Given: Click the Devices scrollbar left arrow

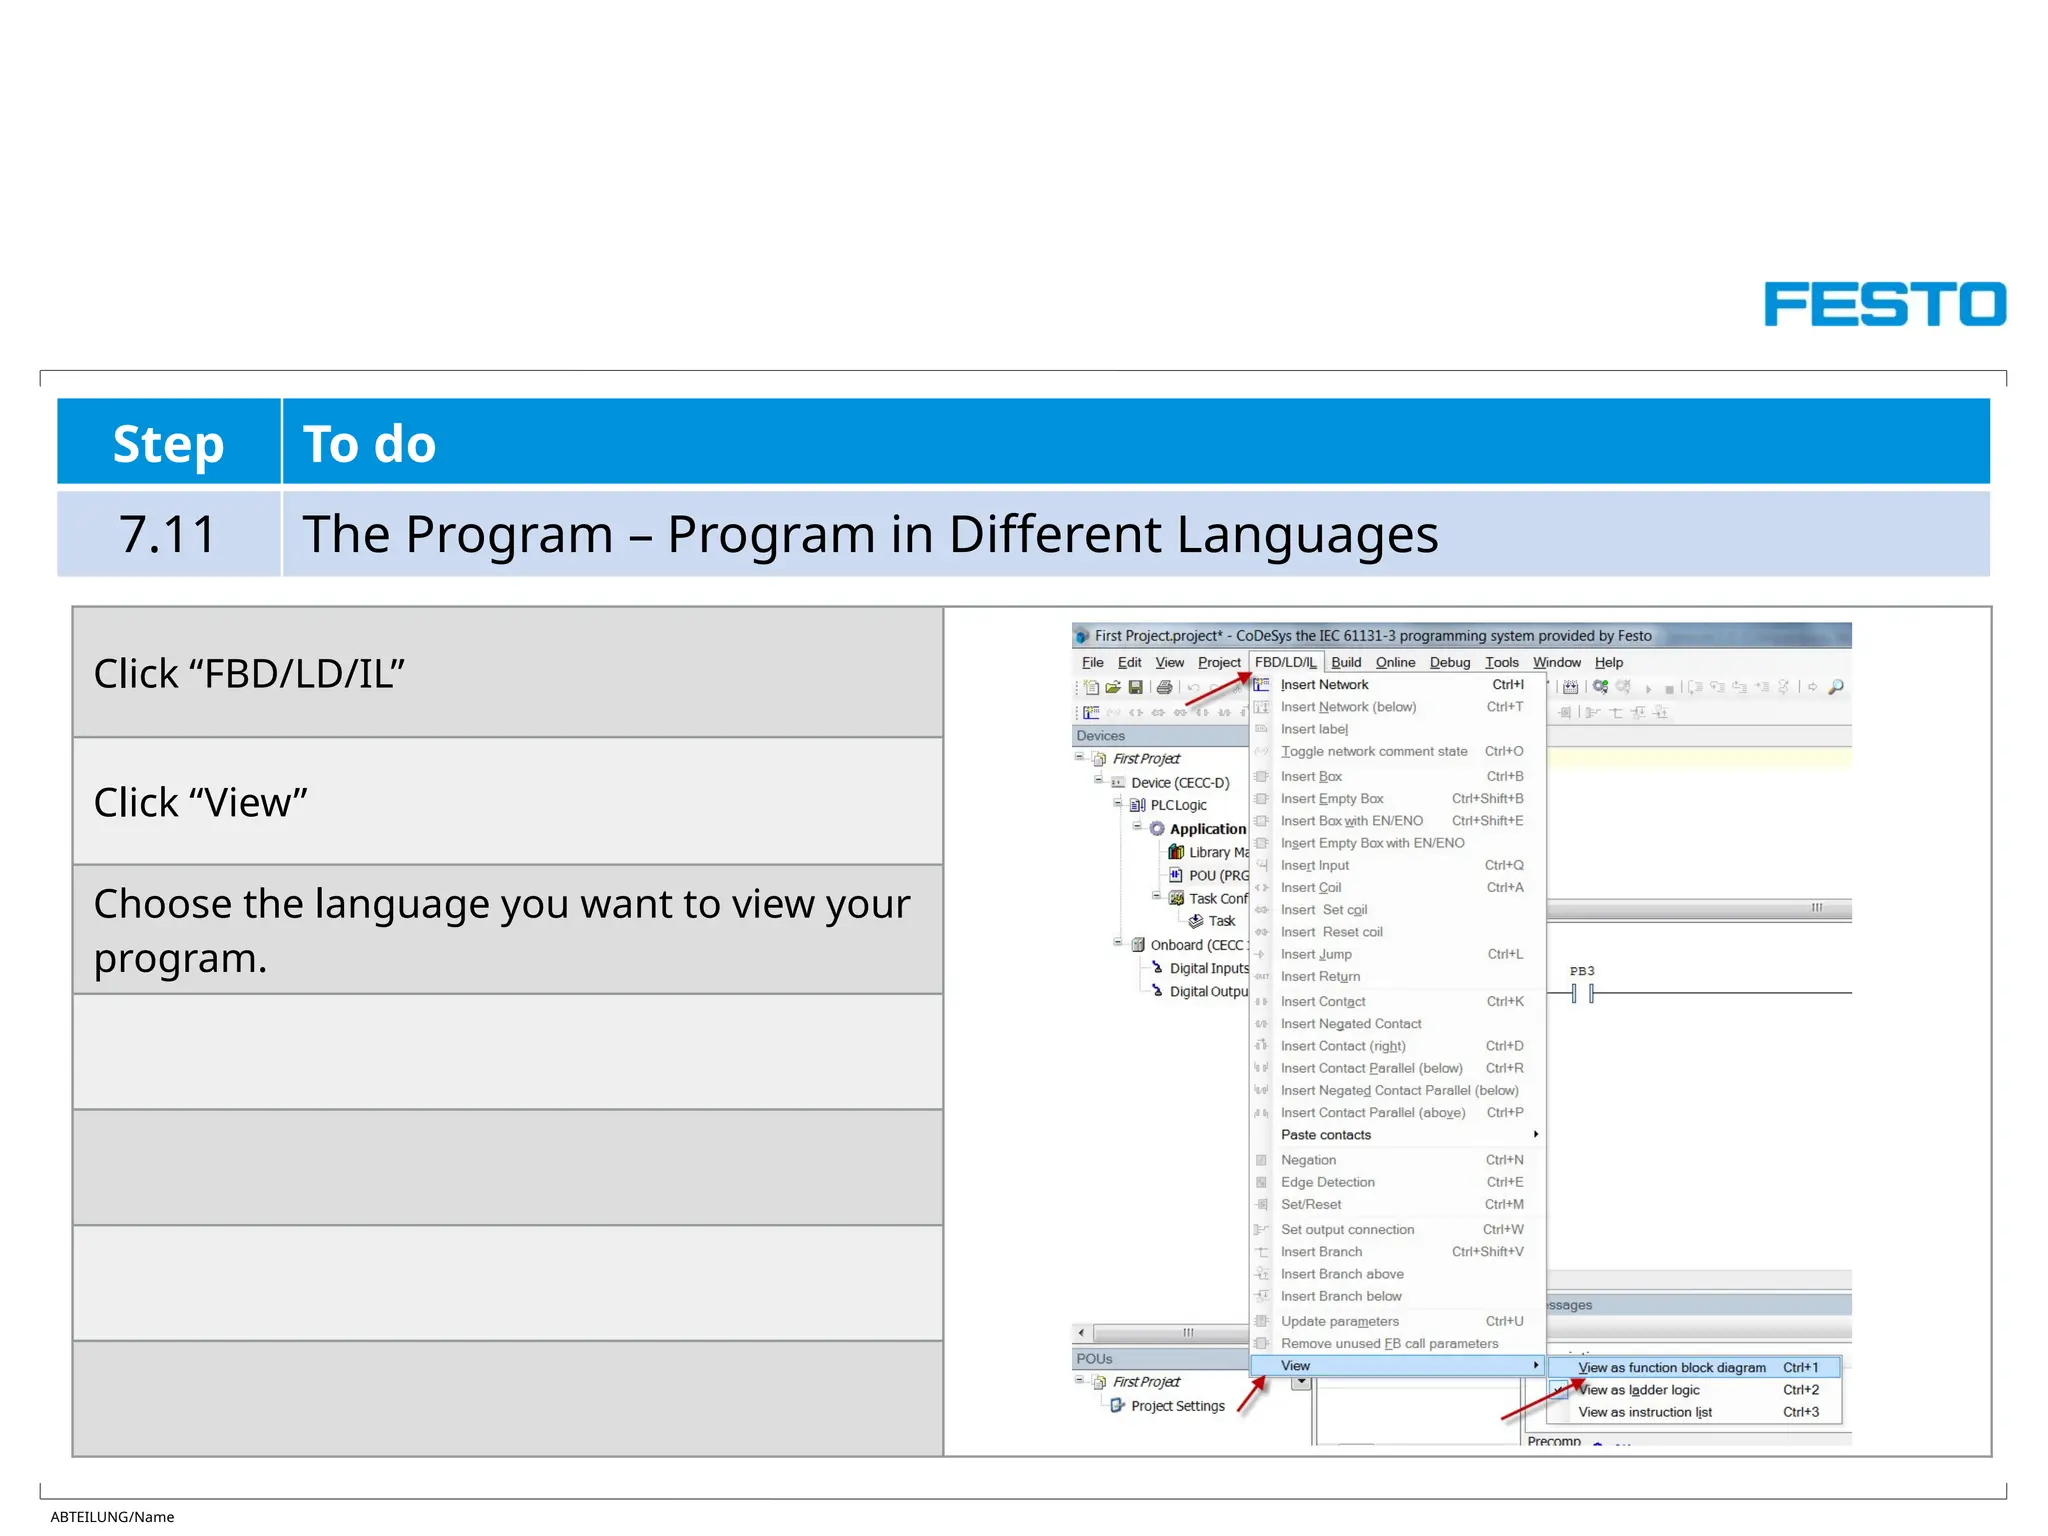Looking at the screenshot, I should (1081, 1333).
